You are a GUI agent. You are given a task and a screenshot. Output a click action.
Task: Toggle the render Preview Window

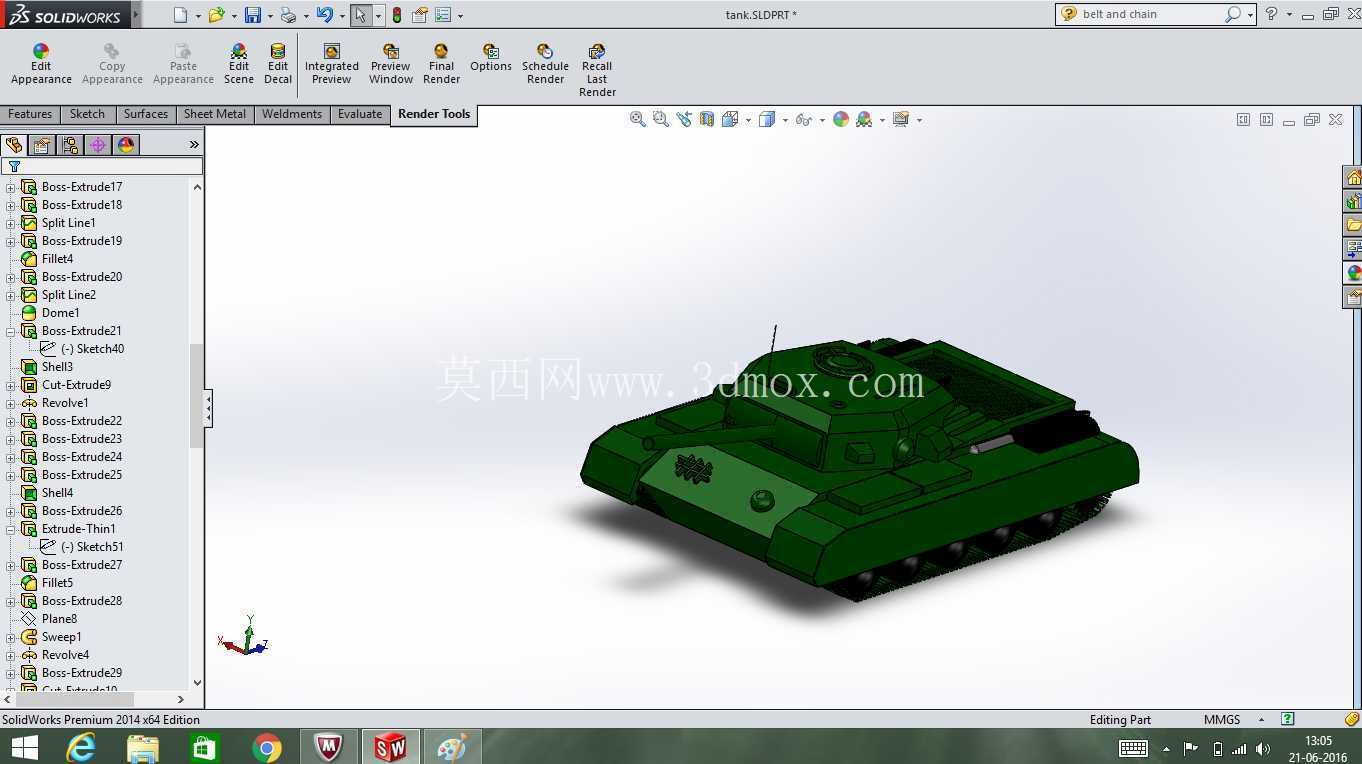point(391,64)
